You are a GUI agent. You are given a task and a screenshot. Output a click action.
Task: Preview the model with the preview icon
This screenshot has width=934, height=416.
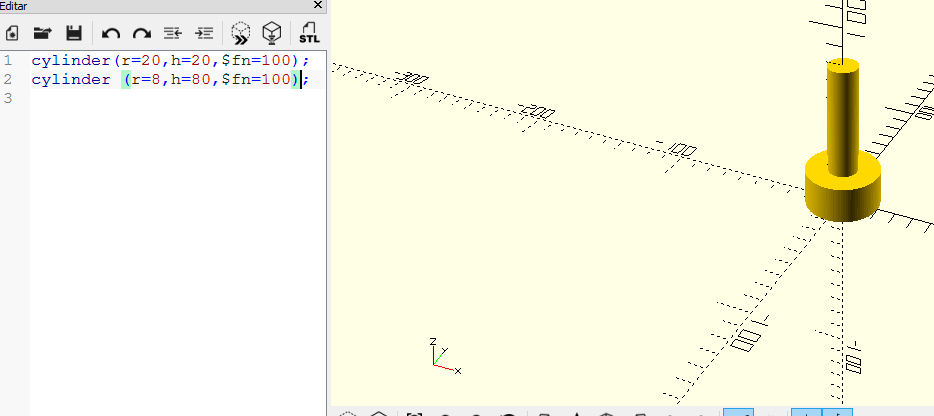[x=240, y=33]
